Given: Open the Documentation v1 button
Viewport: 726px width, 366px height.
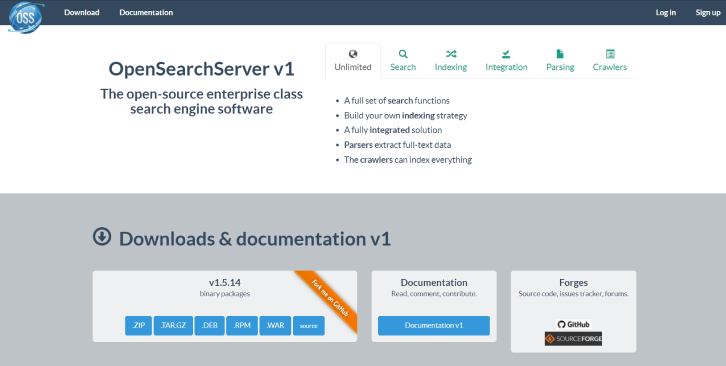Looking at the screenshot, I should coord(434,326).
